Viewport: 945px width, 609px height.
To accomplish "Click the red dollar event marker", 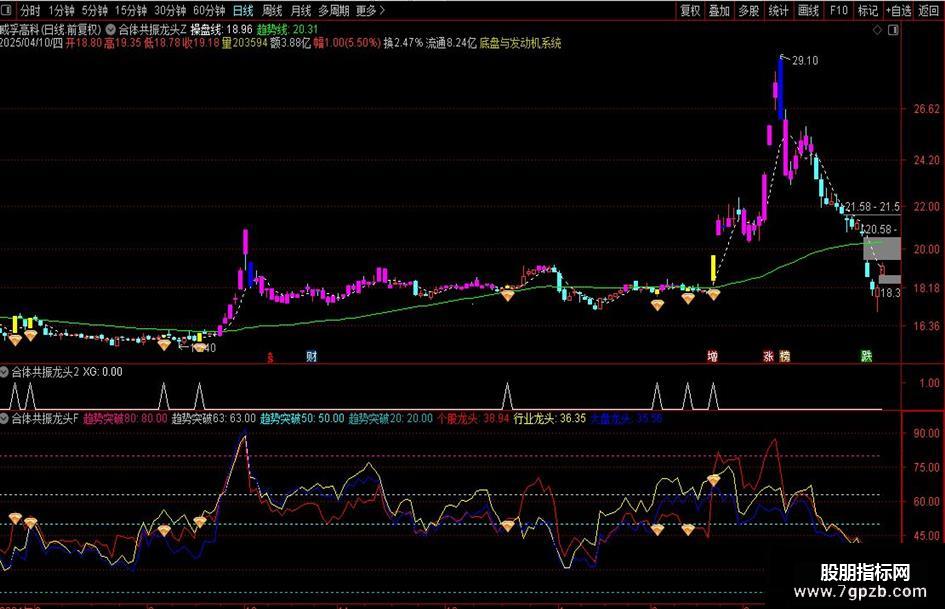I will click(x=270, y=358).
